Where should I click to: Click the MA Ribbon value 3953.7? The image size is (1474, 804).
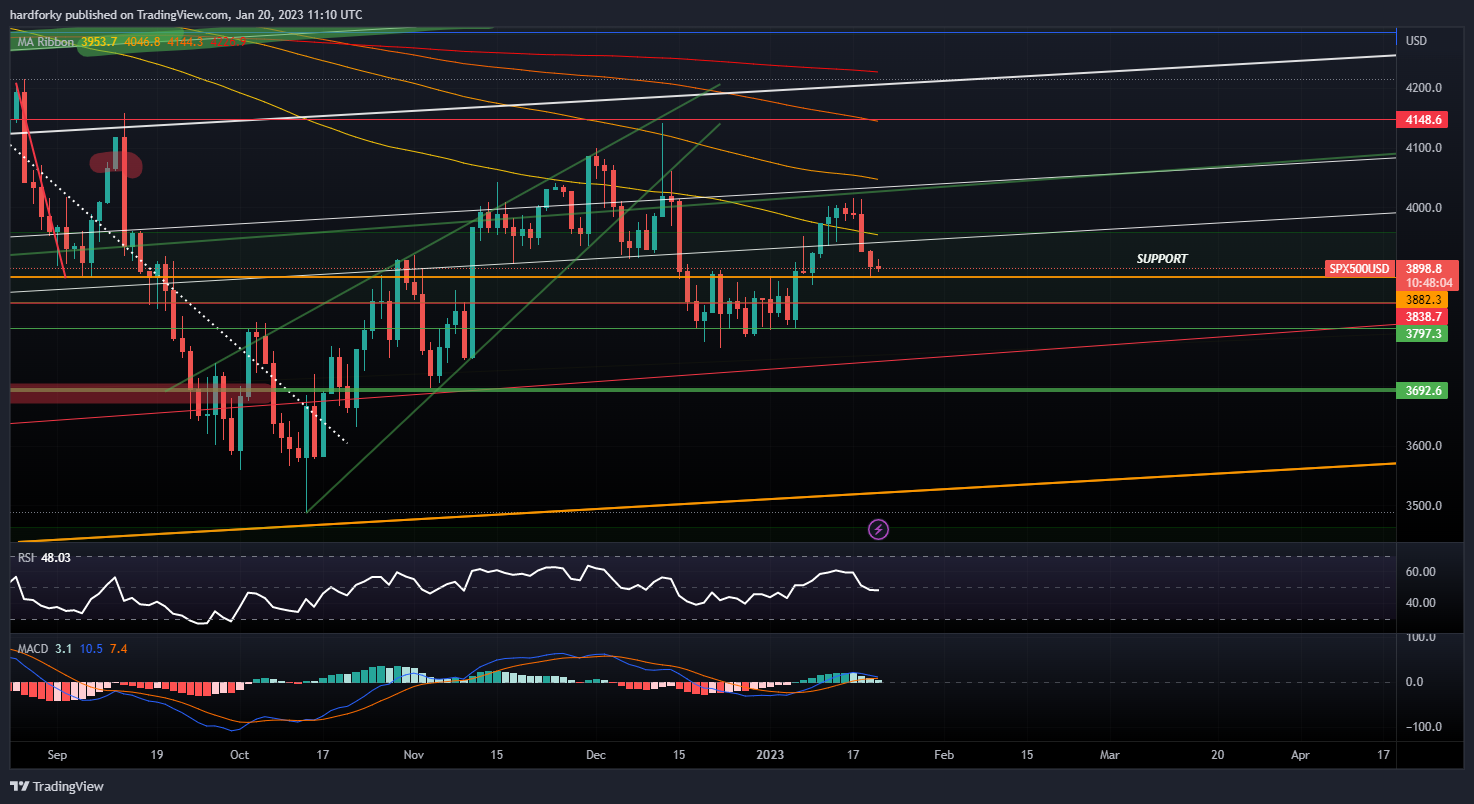[x=99, y=41]
